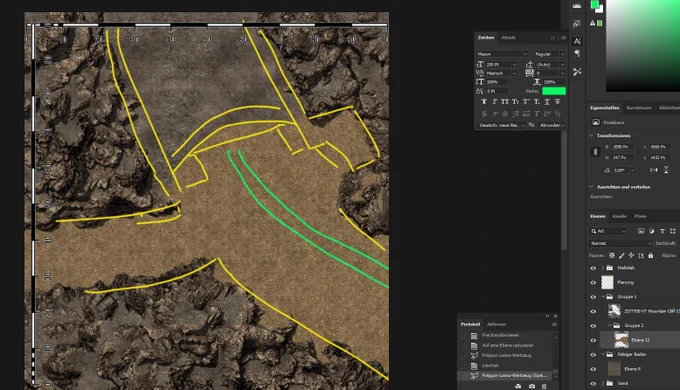Switch to the Aktionen tab
This screenshot has height=390, width=680.
[x=497, y=324]
